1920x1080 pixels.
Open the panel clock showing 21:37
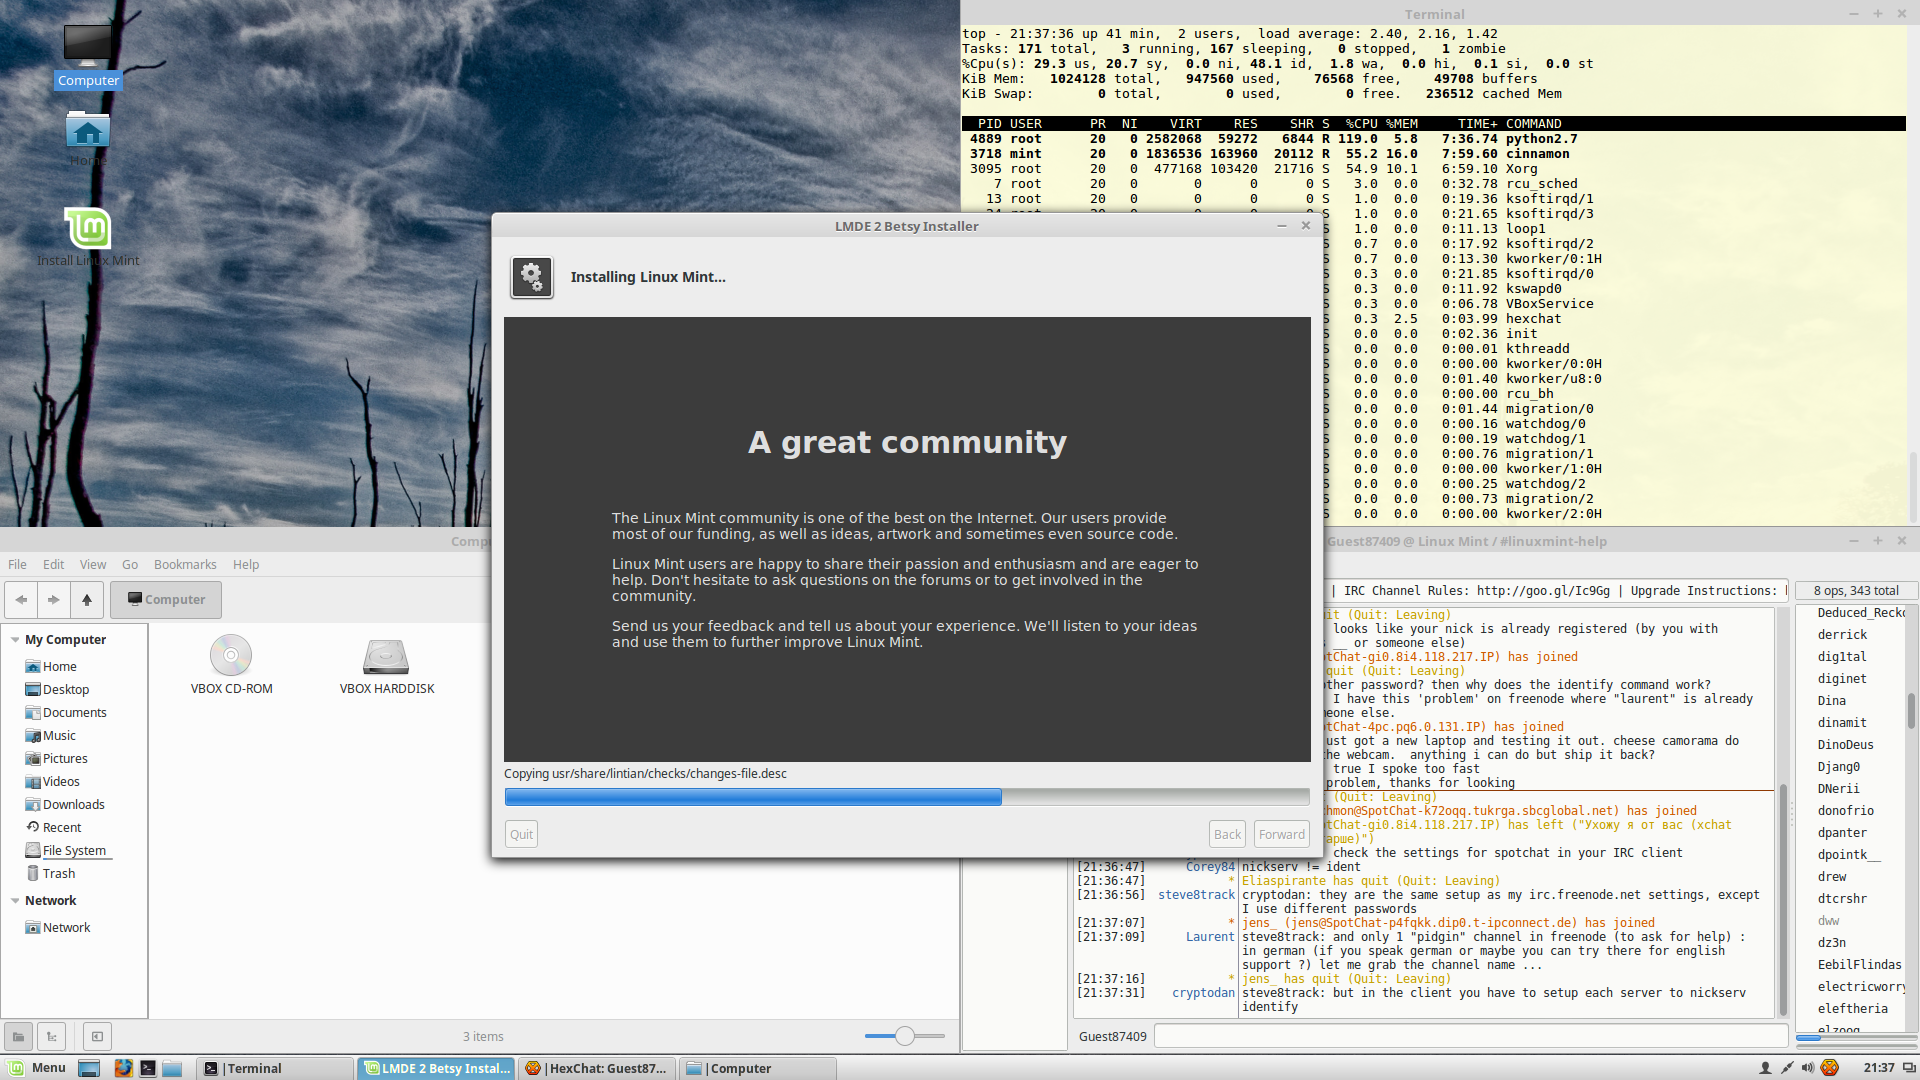(1879, 1068)
